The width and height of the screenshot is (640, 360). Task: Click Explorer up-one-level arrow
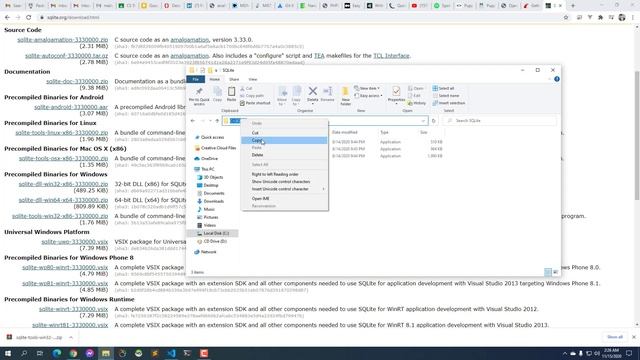(x=217, y=121)
